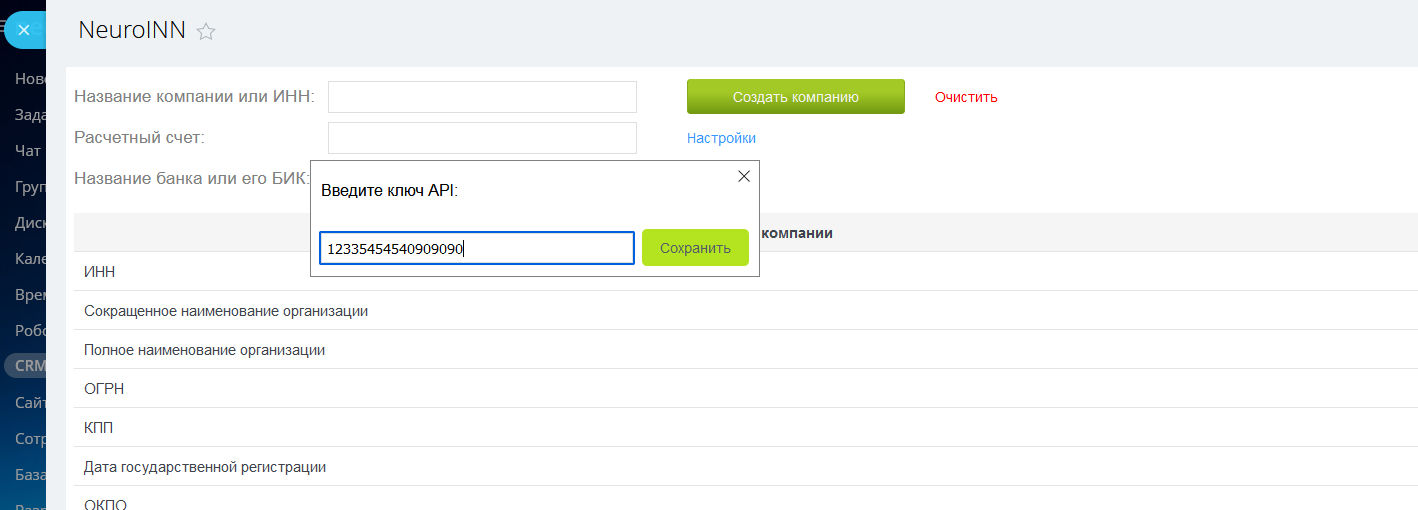Click the Расчетный счет input field
The width and height of the screenshot is (1418, 510).
tap(482, 138)
